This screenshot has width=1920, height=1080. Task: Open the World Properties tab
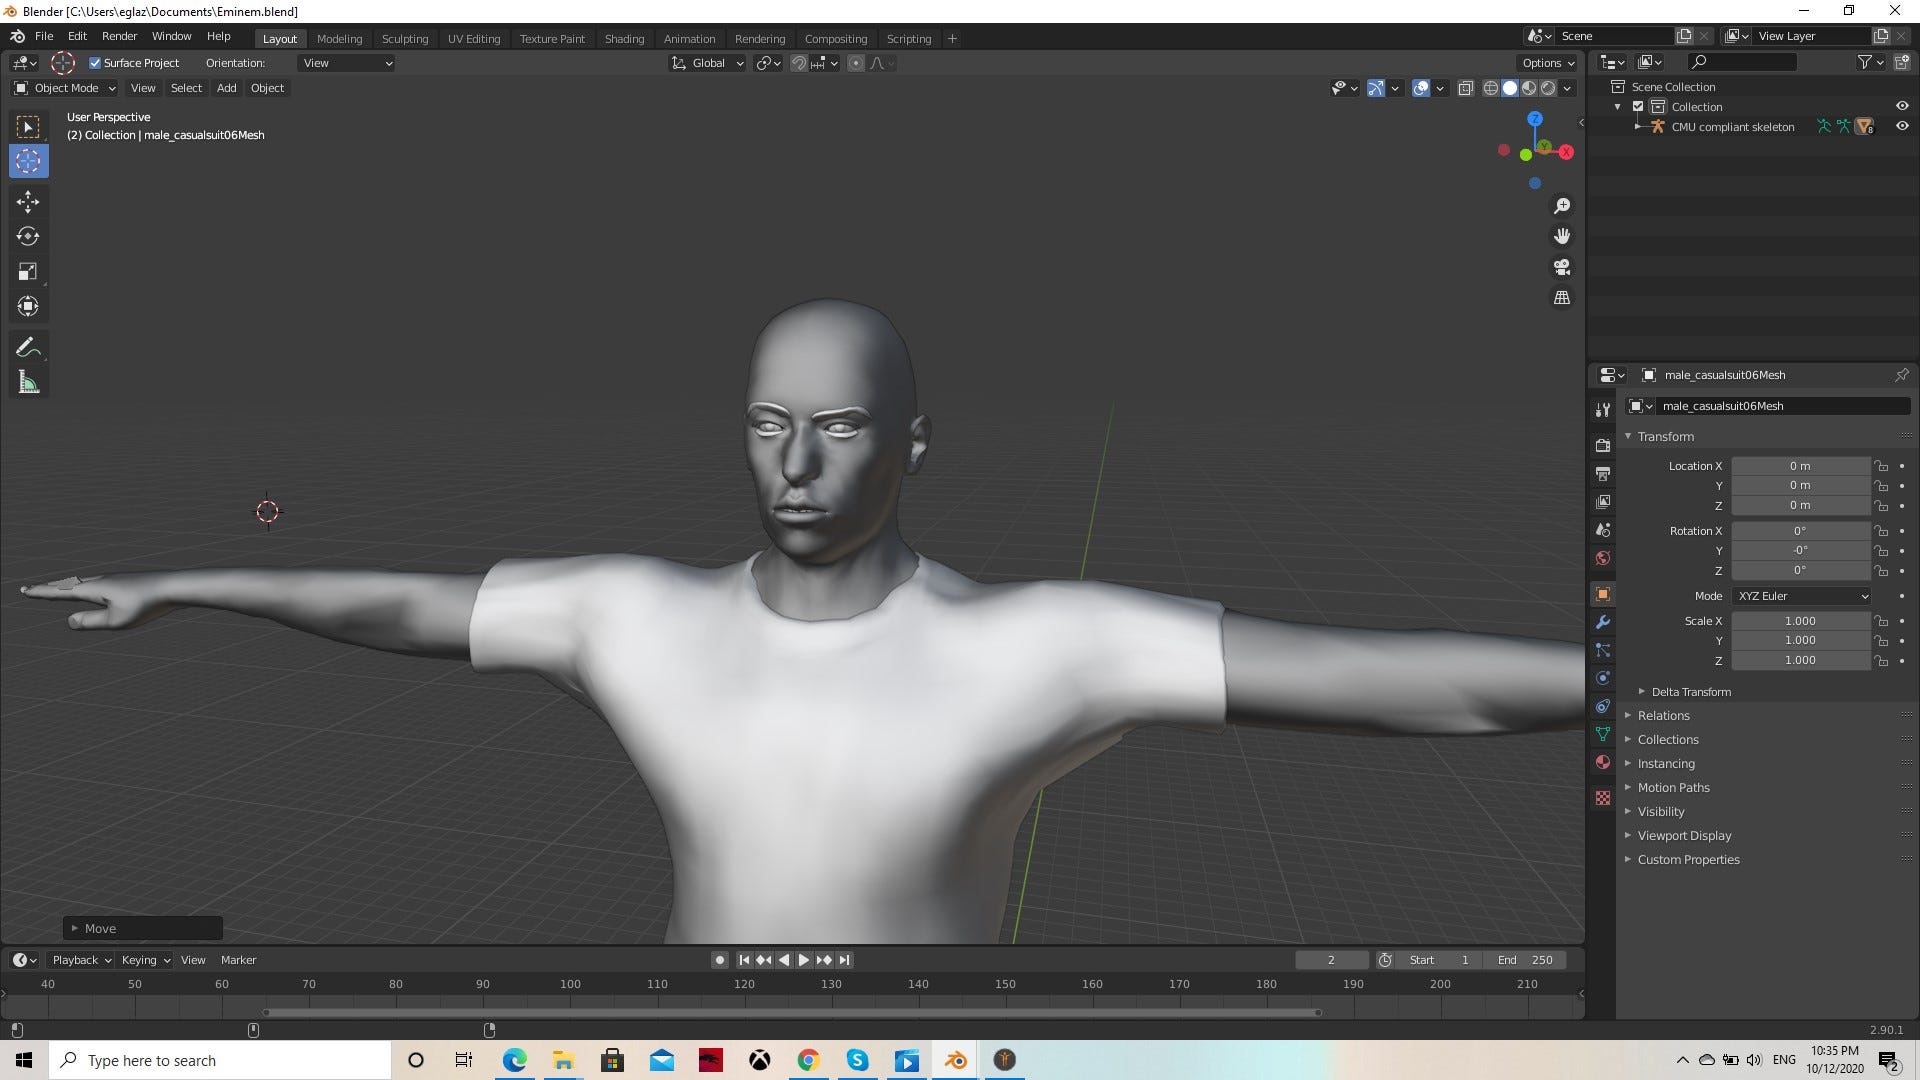[1603, 558]
